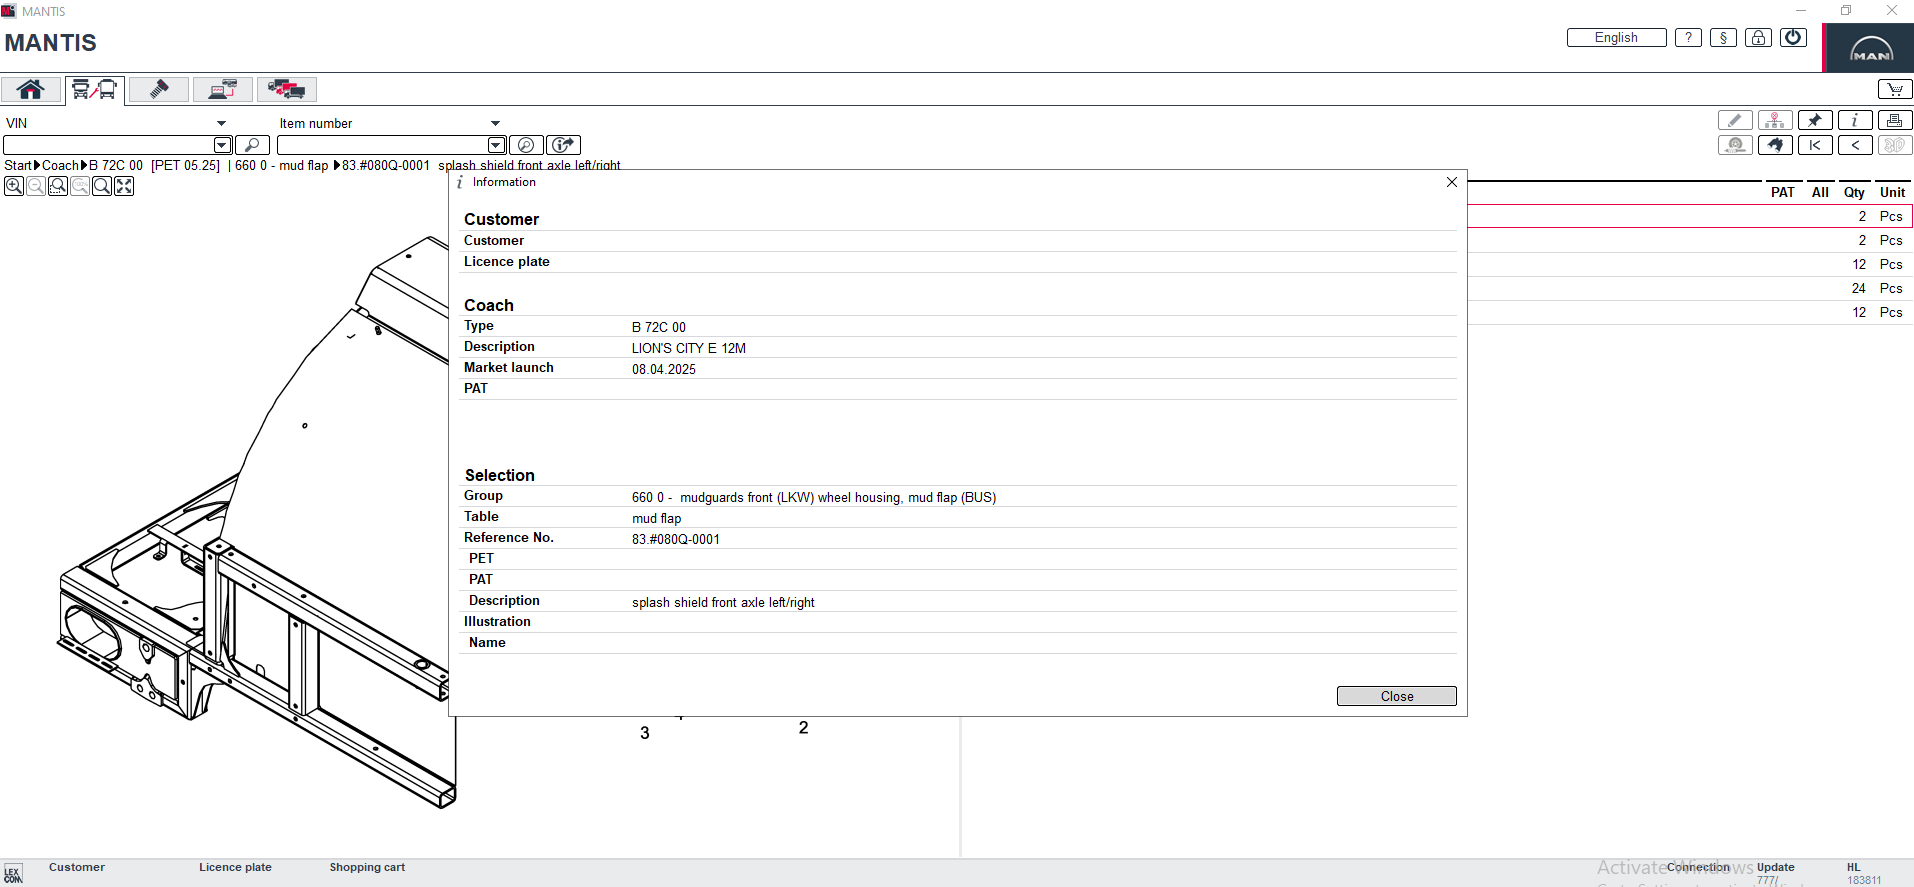Click the padlock lock icon

tap(1758, 38)
